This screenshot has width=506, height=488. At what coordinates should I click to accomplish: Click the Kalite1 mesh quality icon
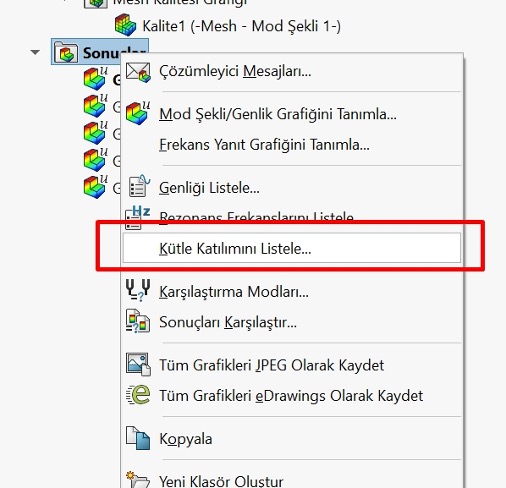125,25
